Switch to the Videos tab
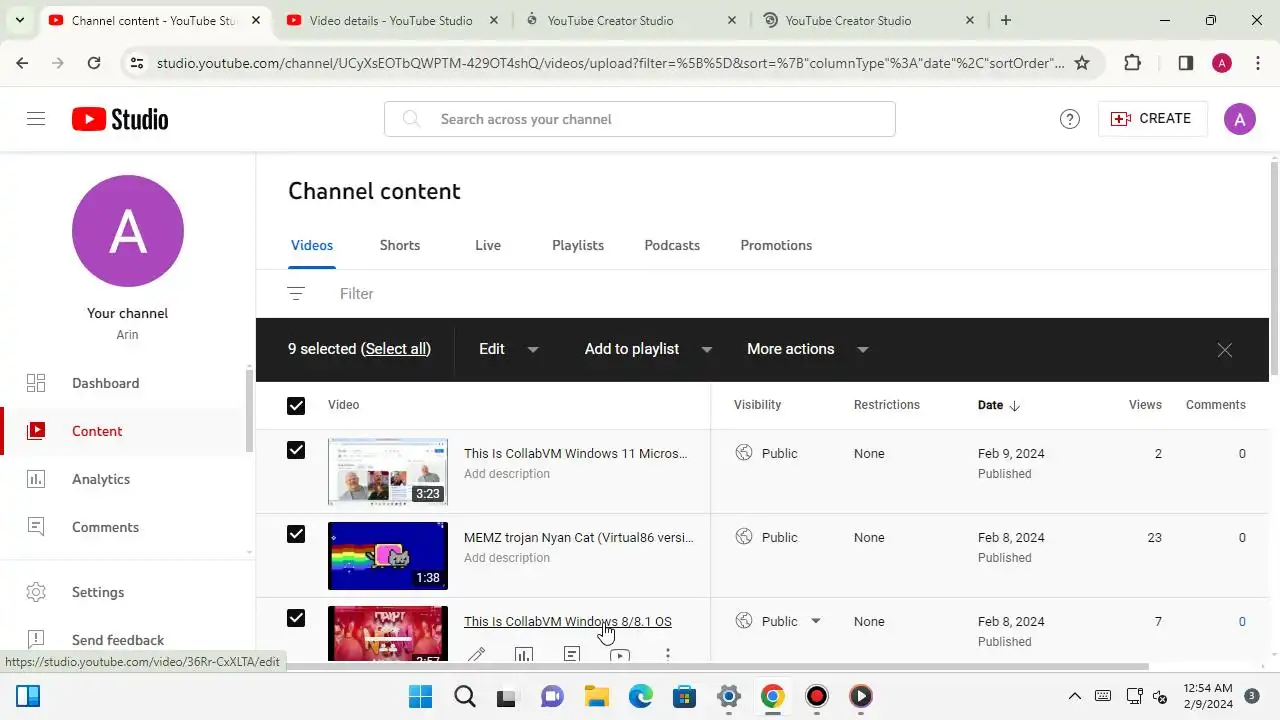The image size is (1280, 720). pos(312,245)
